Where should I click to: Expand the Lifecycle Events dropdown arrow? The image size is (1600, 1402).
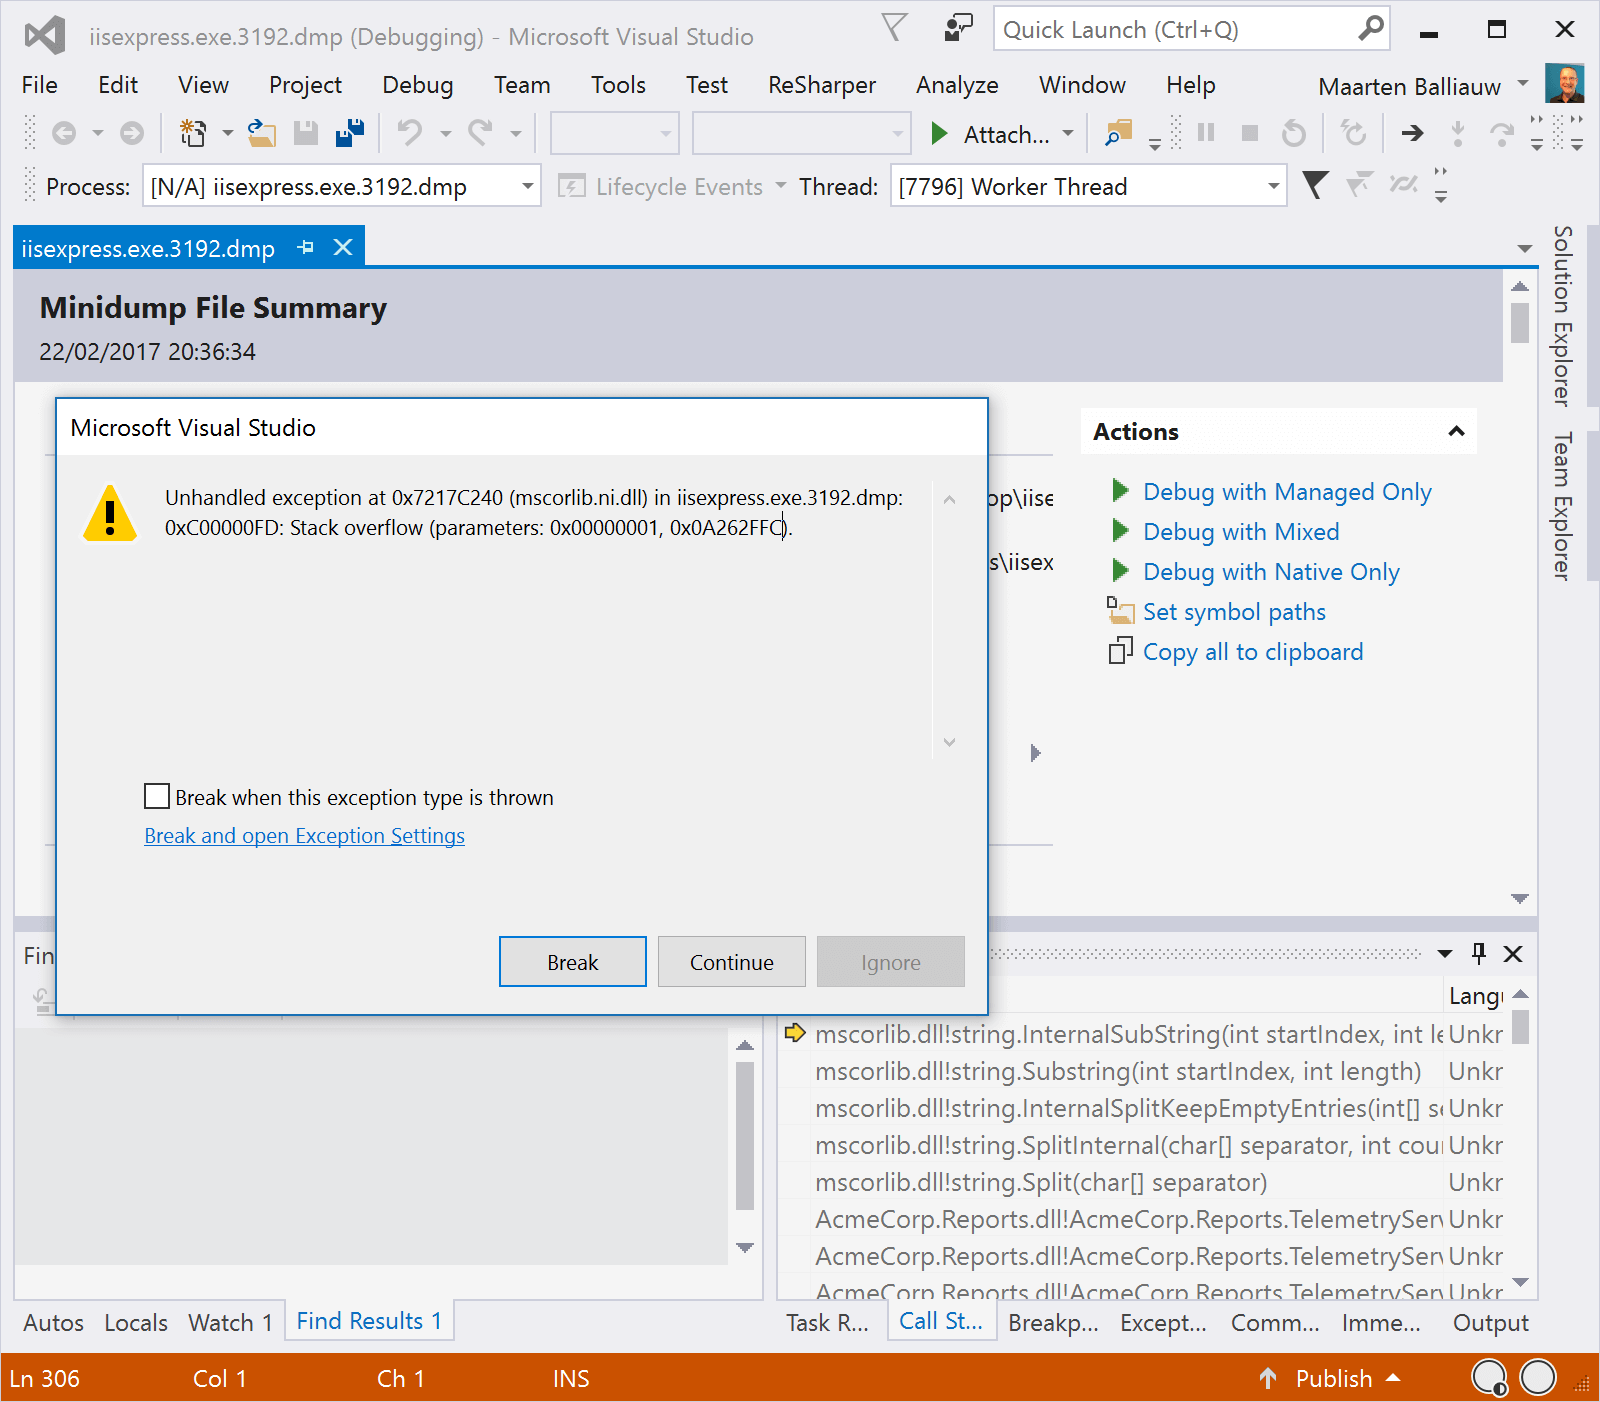click(x=780, y=186)
